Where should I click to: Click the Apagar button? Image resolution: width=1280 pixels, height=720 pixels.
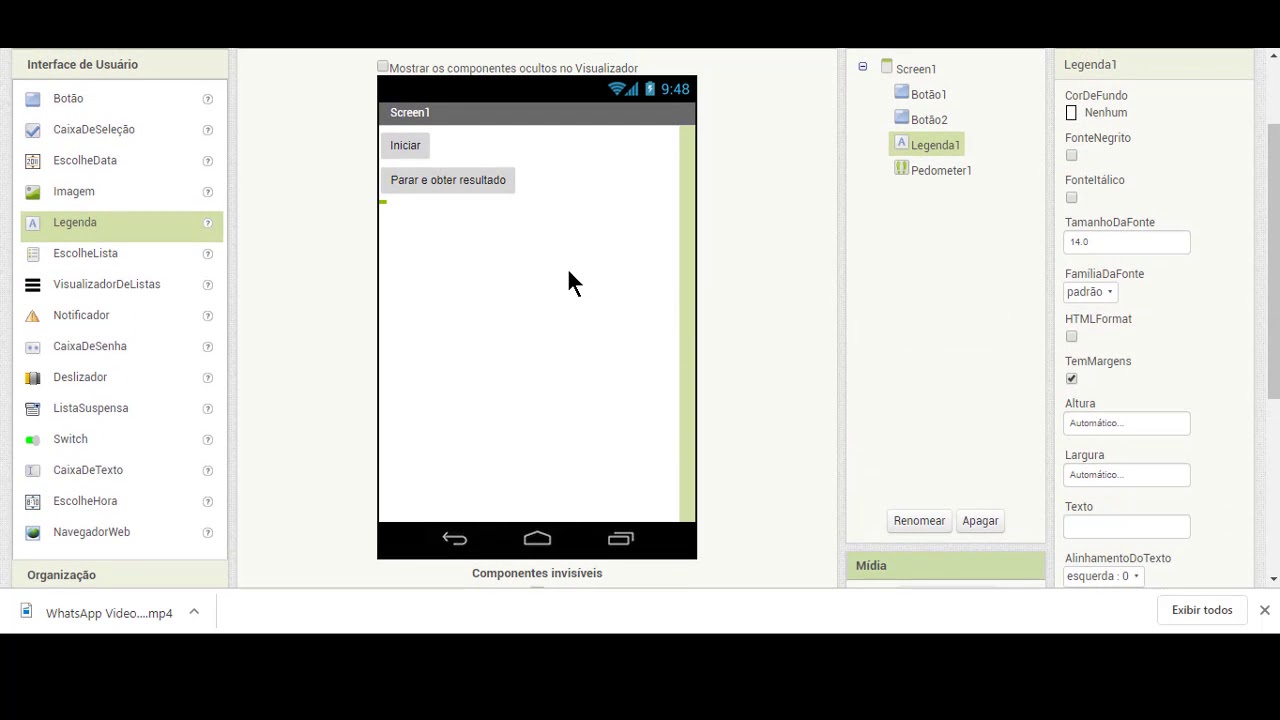pyautogui.click(x=980, y=521)
